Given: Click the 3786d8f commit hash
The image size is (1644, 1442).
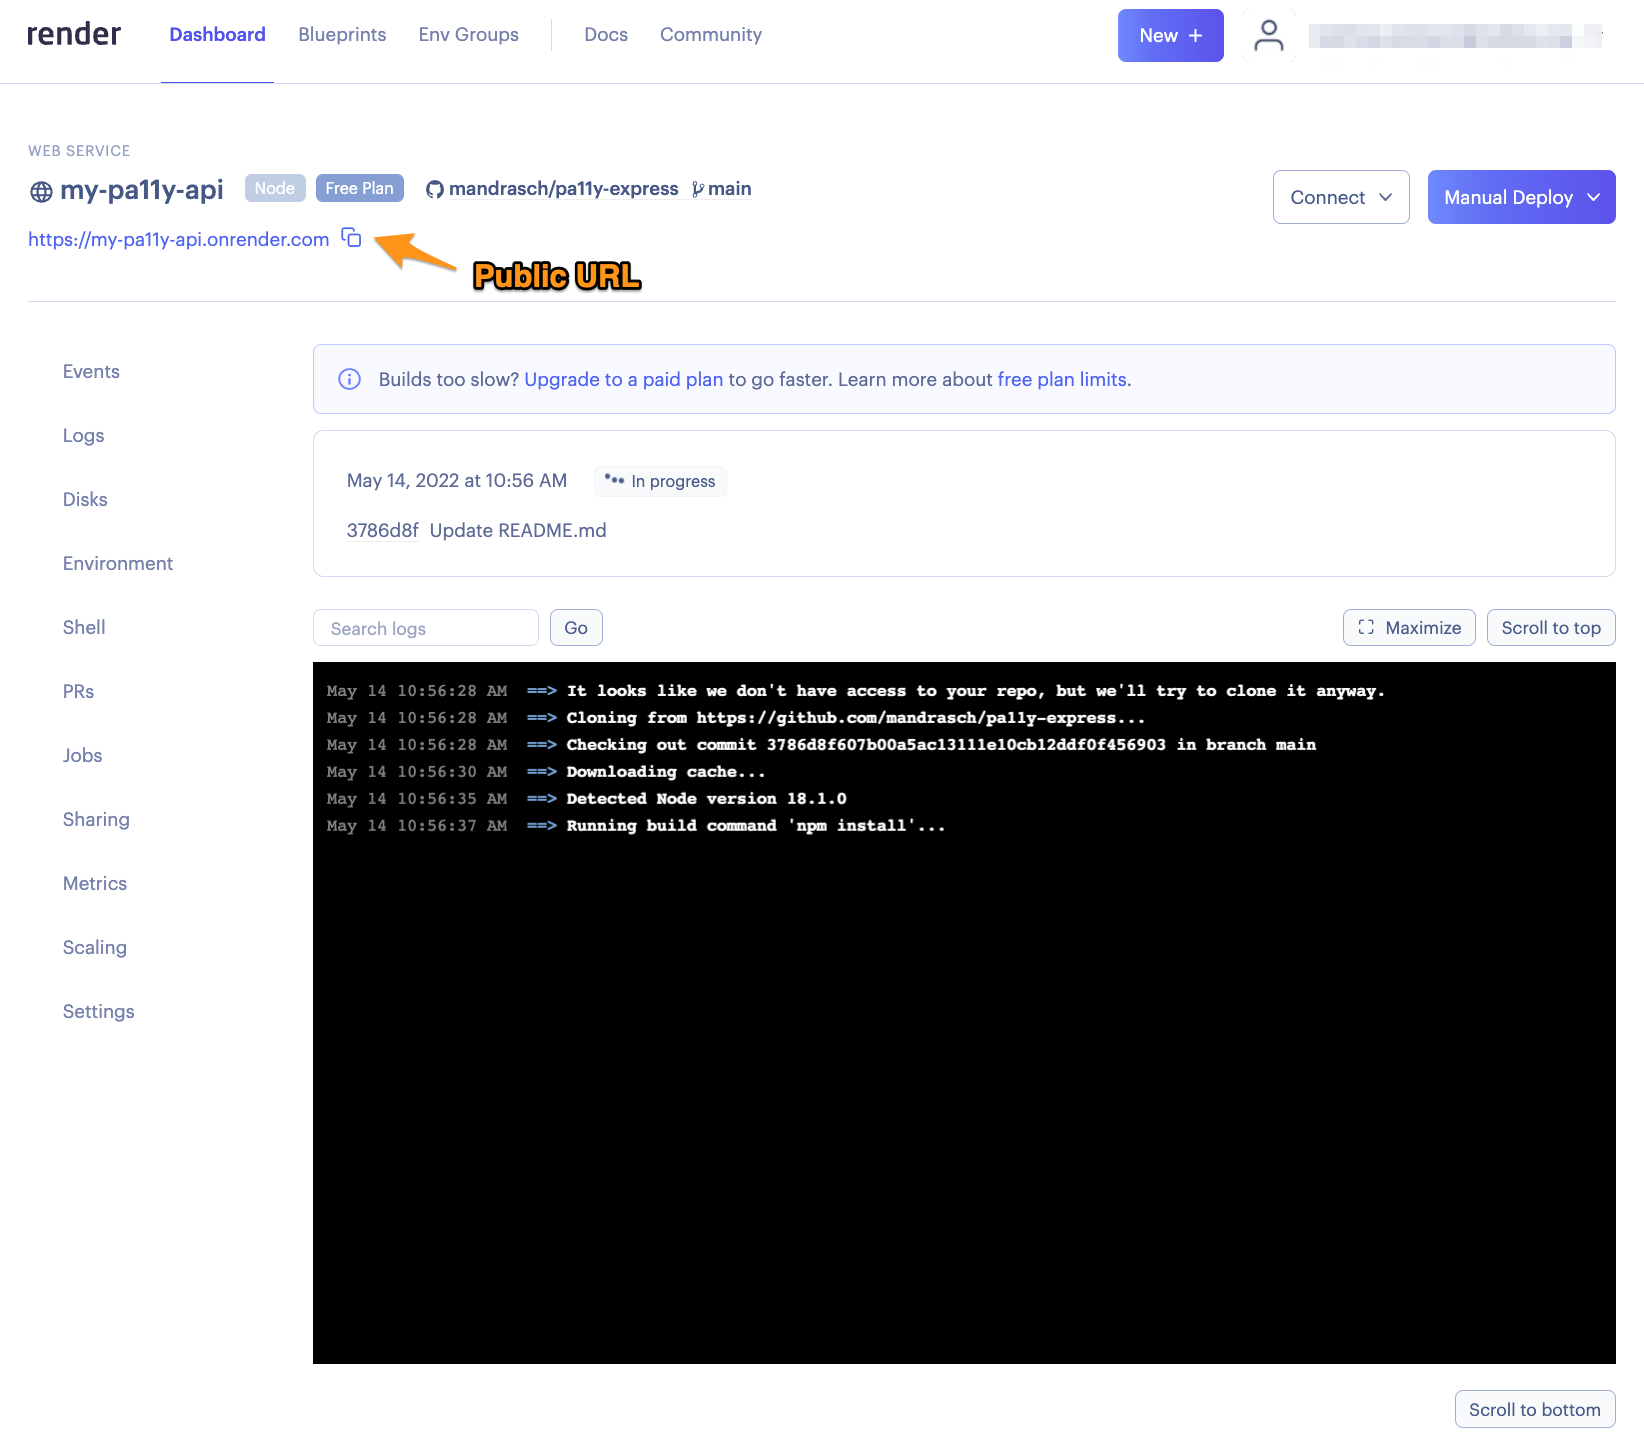Looking at the screenshot, I should (382, 530).
